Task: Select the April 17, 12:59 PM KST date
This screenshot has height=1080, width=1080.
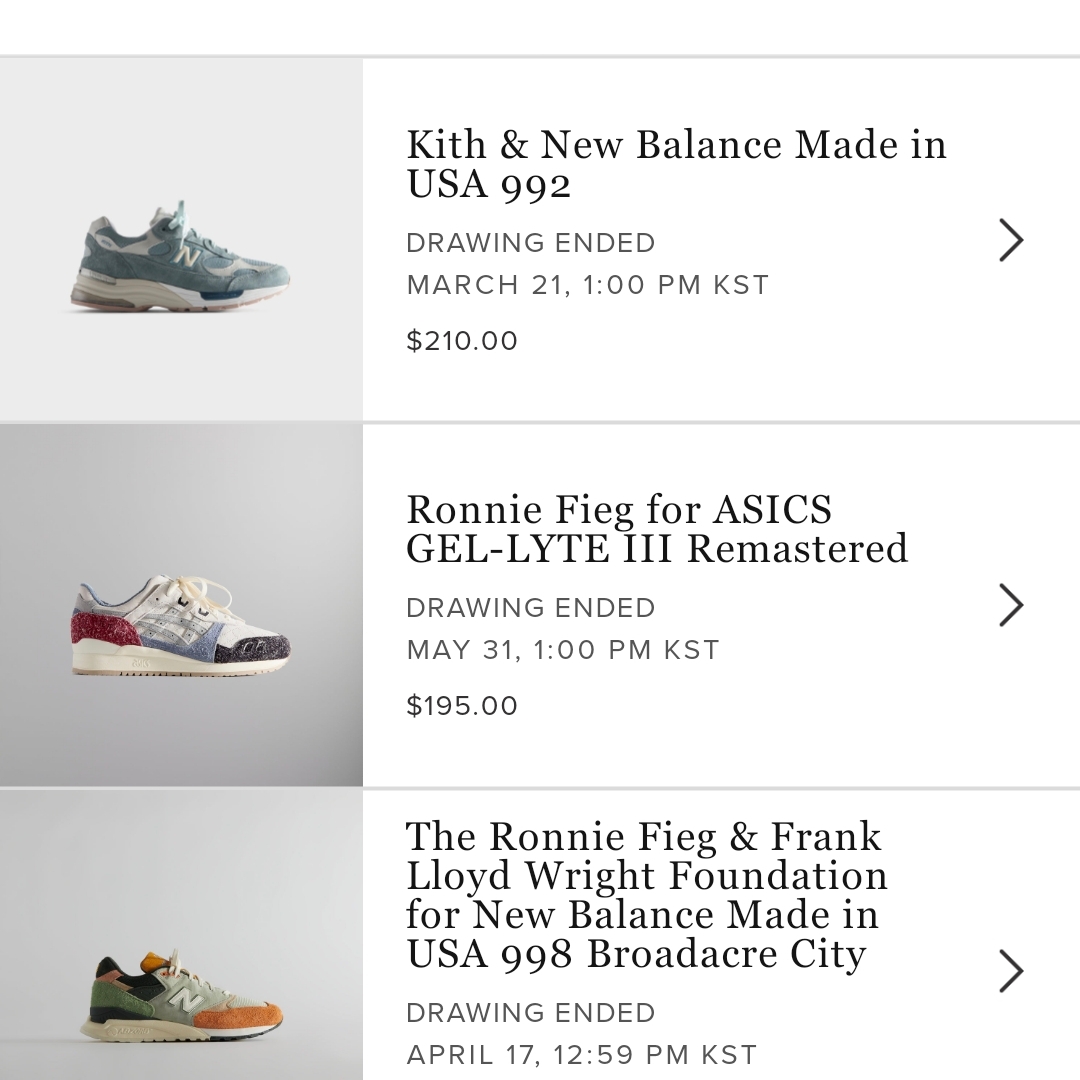Action: (x=582, y=1054)
